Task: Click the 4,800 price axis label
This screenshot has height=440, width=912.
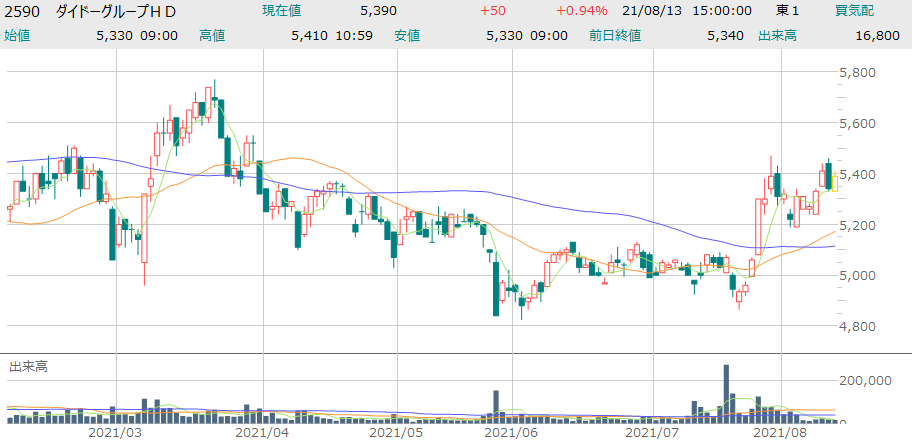Action: click(858, 327)
